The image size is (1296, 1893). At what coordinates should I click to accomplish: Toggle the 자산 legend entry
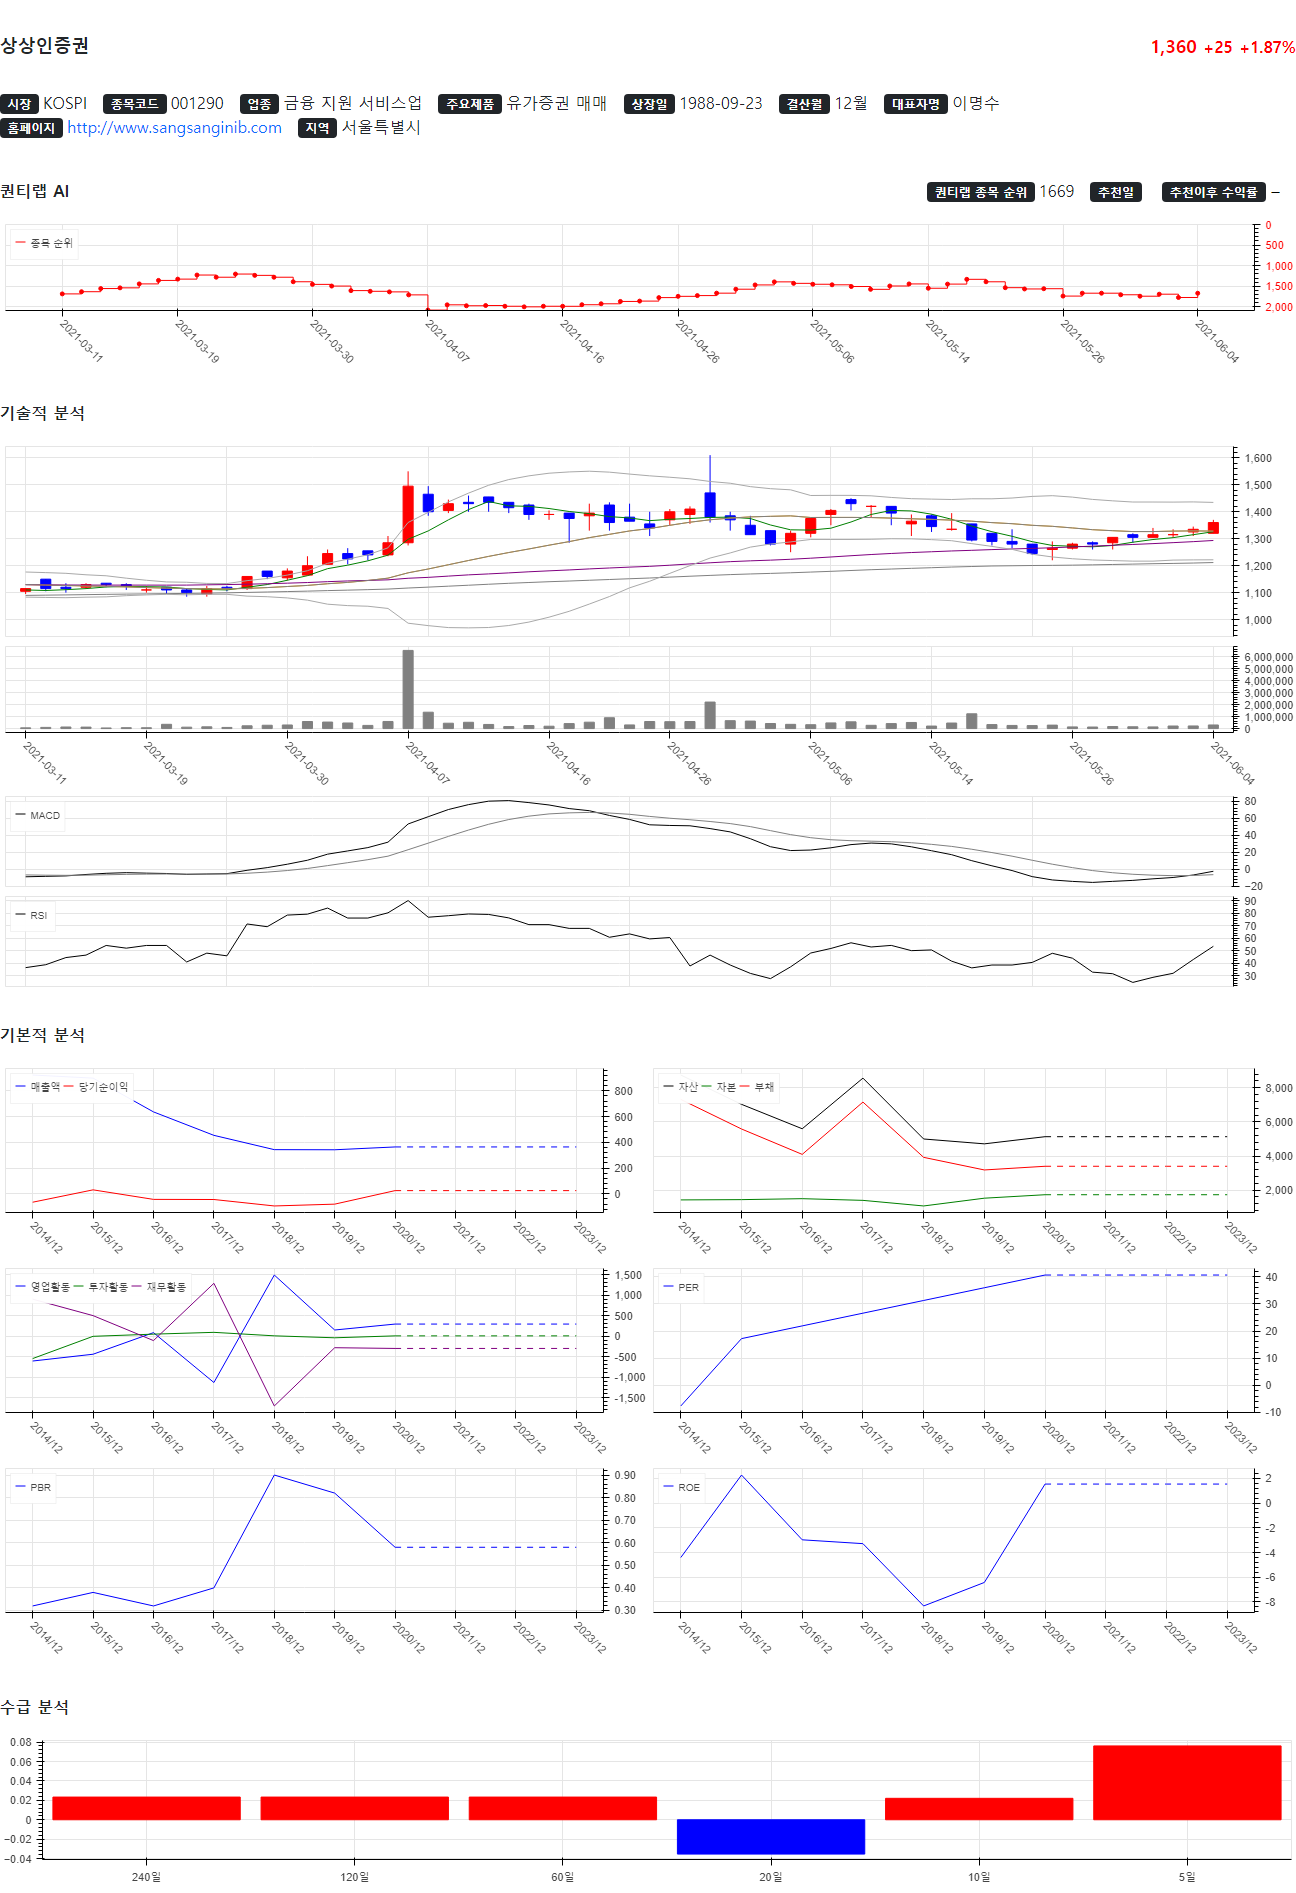point(681,1087)
